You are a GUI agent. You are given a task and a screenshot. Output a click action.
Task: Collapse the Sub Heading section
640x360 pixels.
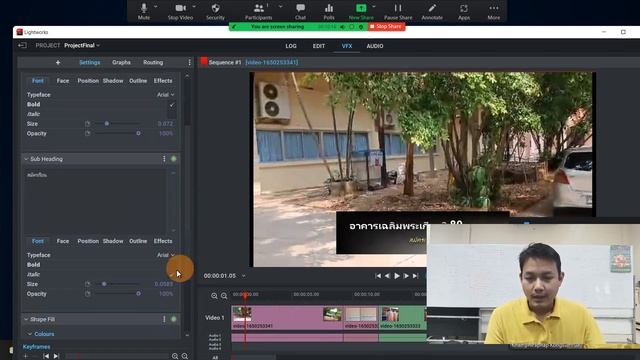26,159
